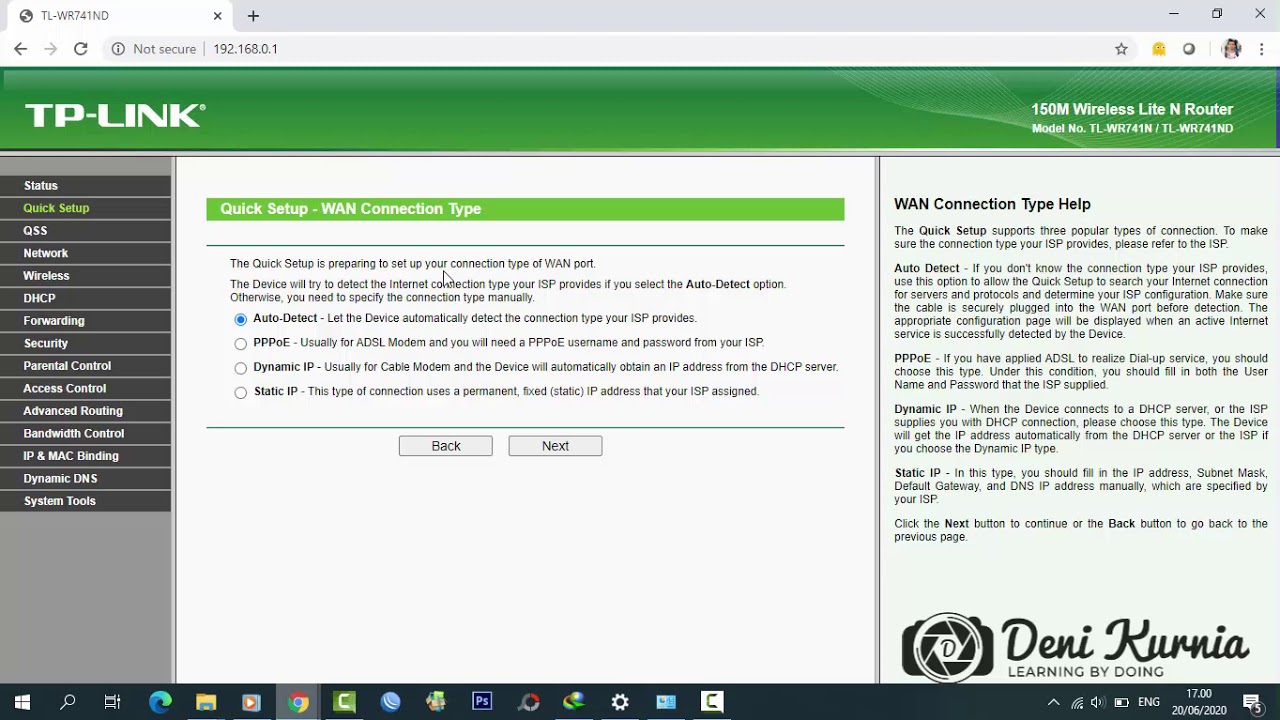Open the System Tools menu item

[x=86, y=501]
